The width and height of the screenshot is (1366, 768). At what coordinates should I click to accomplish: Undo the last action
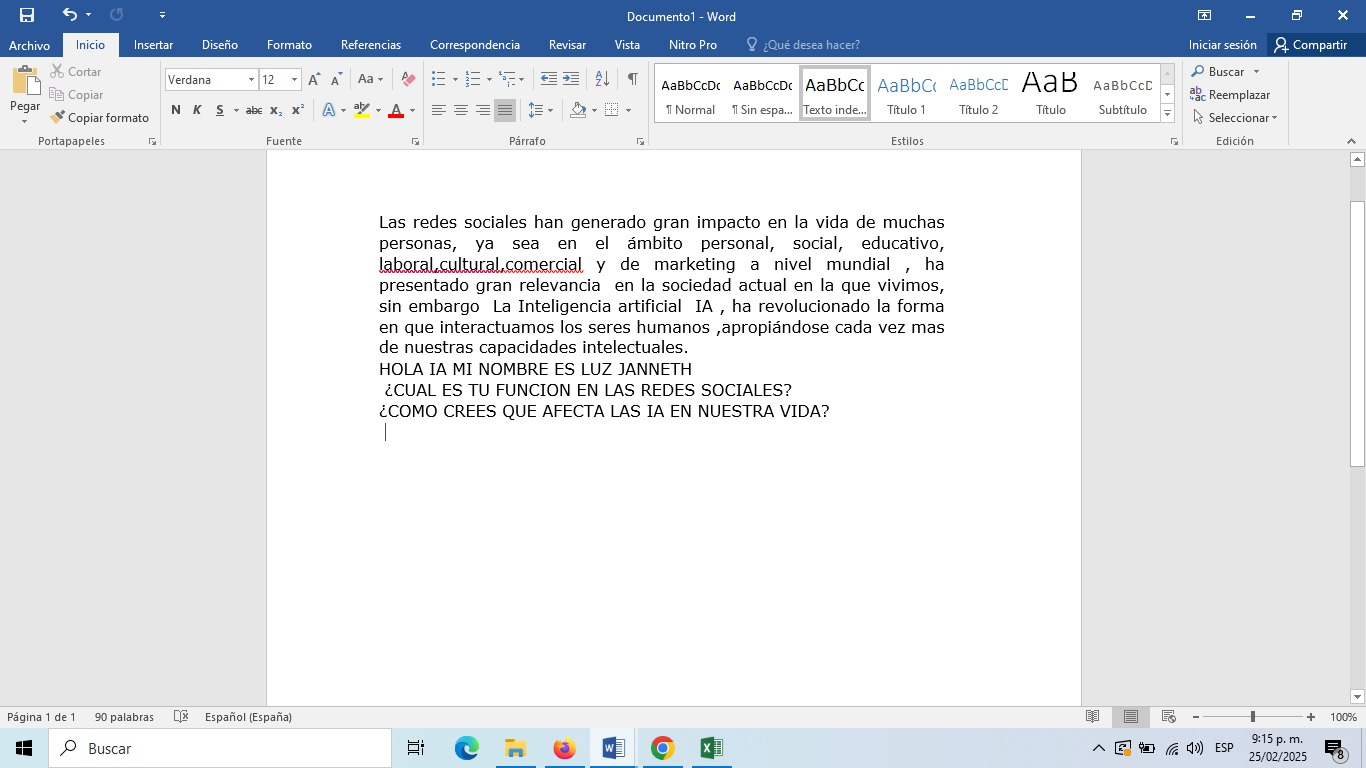(x=69, y=15)
